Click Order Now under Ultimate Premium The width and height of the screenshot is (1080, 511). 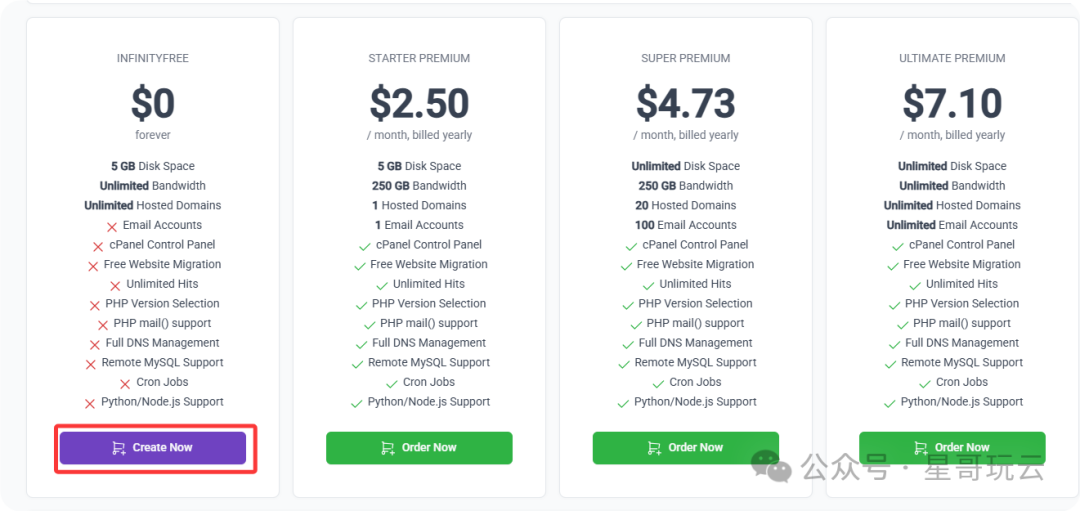[952, 448]
